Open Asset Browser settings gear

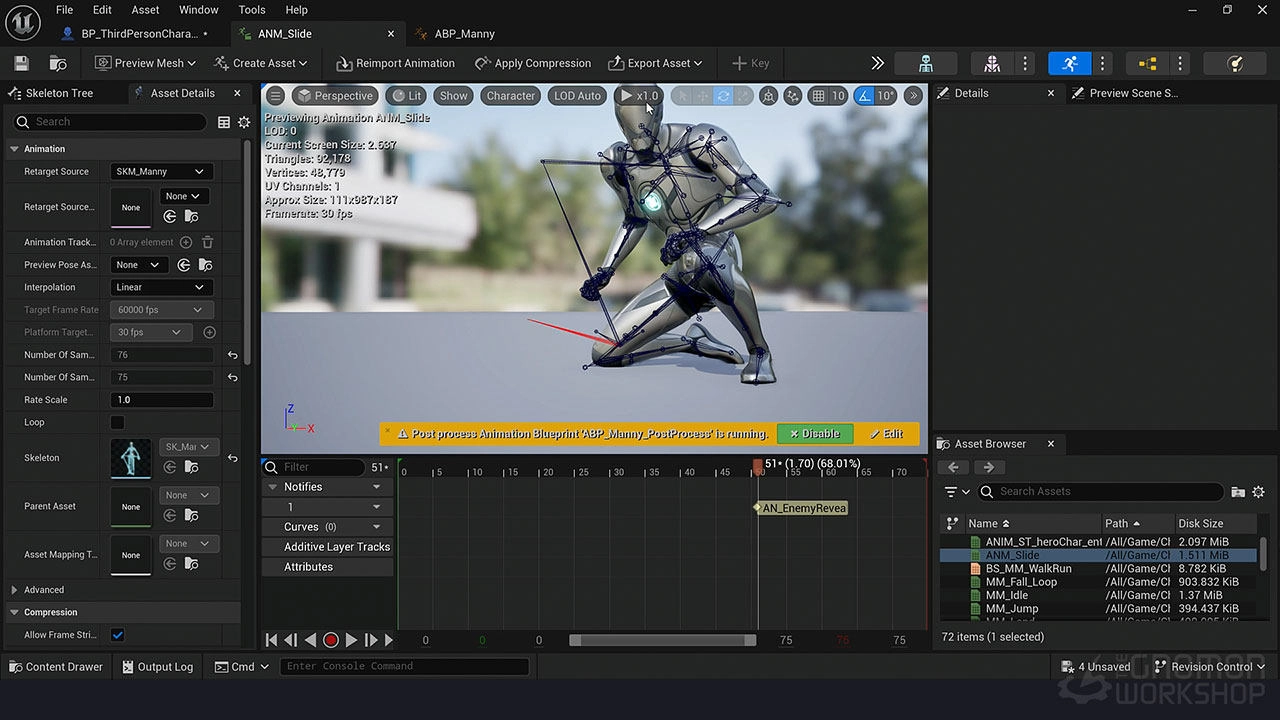coord(1259,491)
